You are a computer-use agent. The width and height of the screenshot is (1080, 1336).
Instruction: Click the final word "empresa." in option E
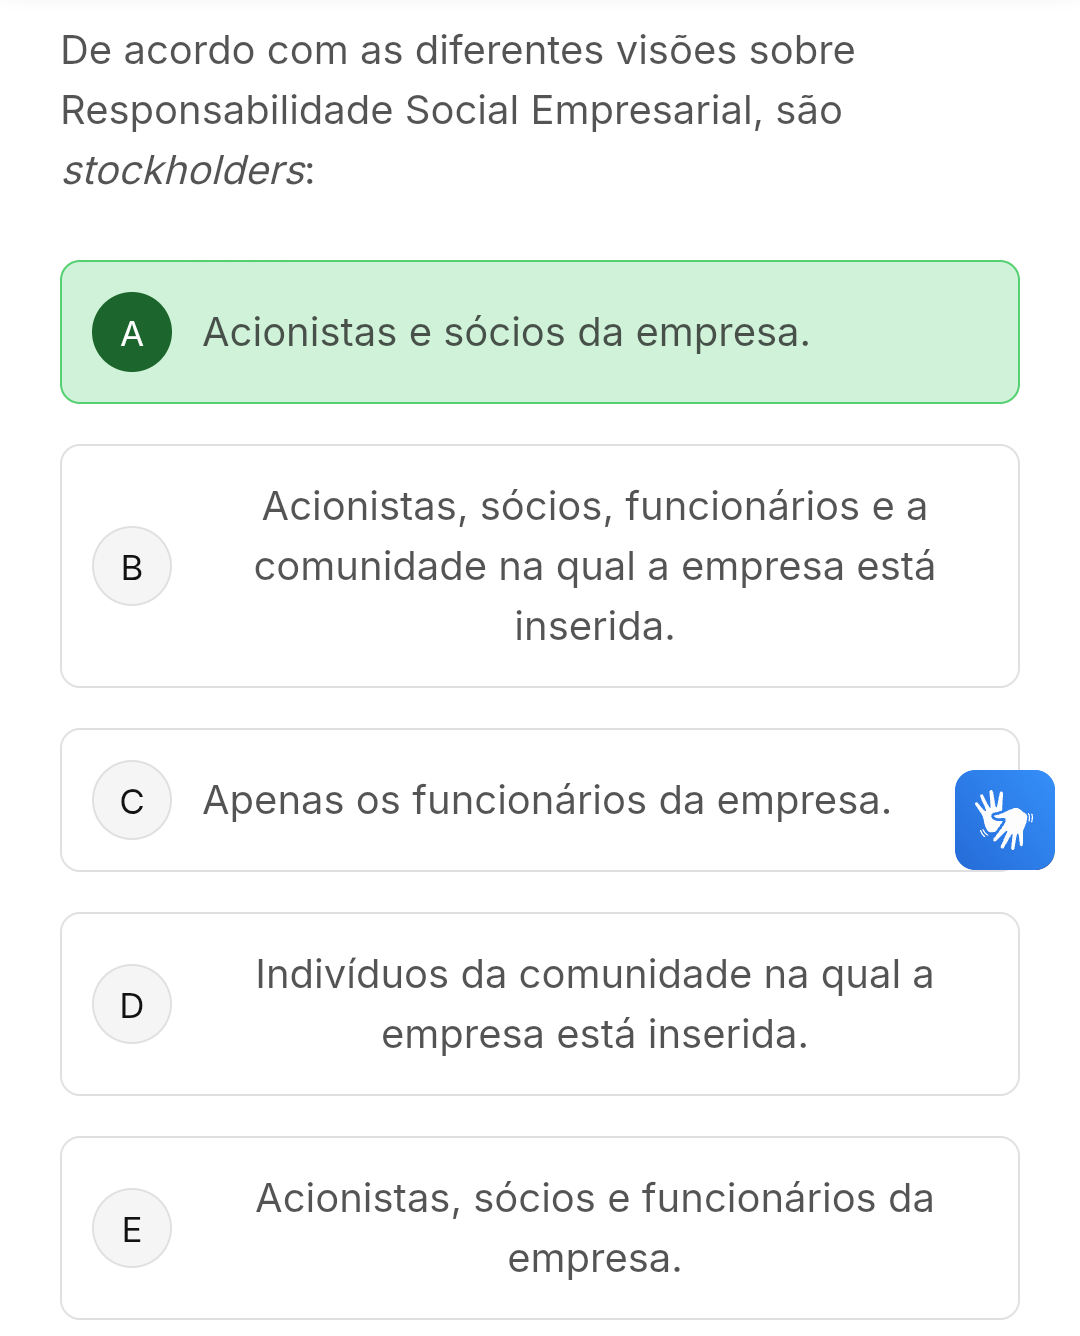[x=594, y=1259]
